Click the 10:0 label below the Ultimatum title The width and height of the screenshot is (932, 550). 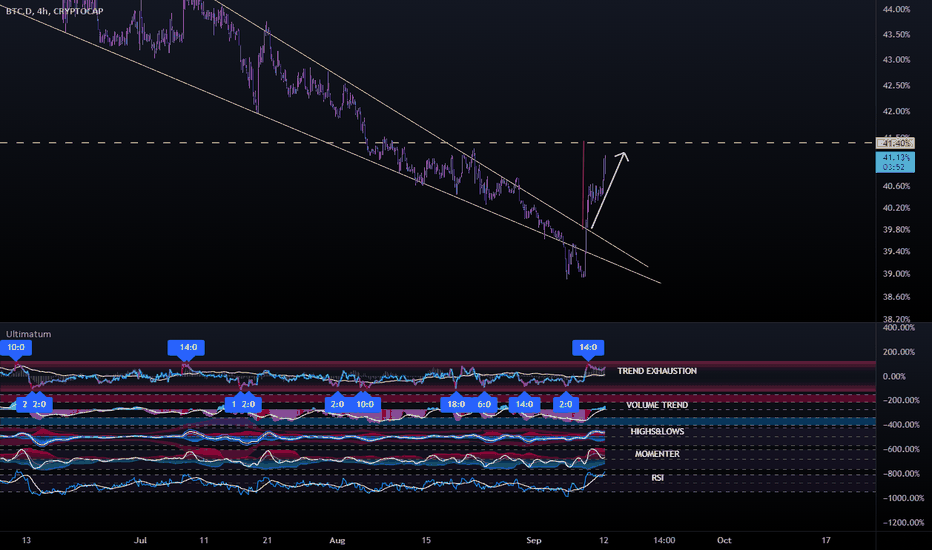(16, 347)
